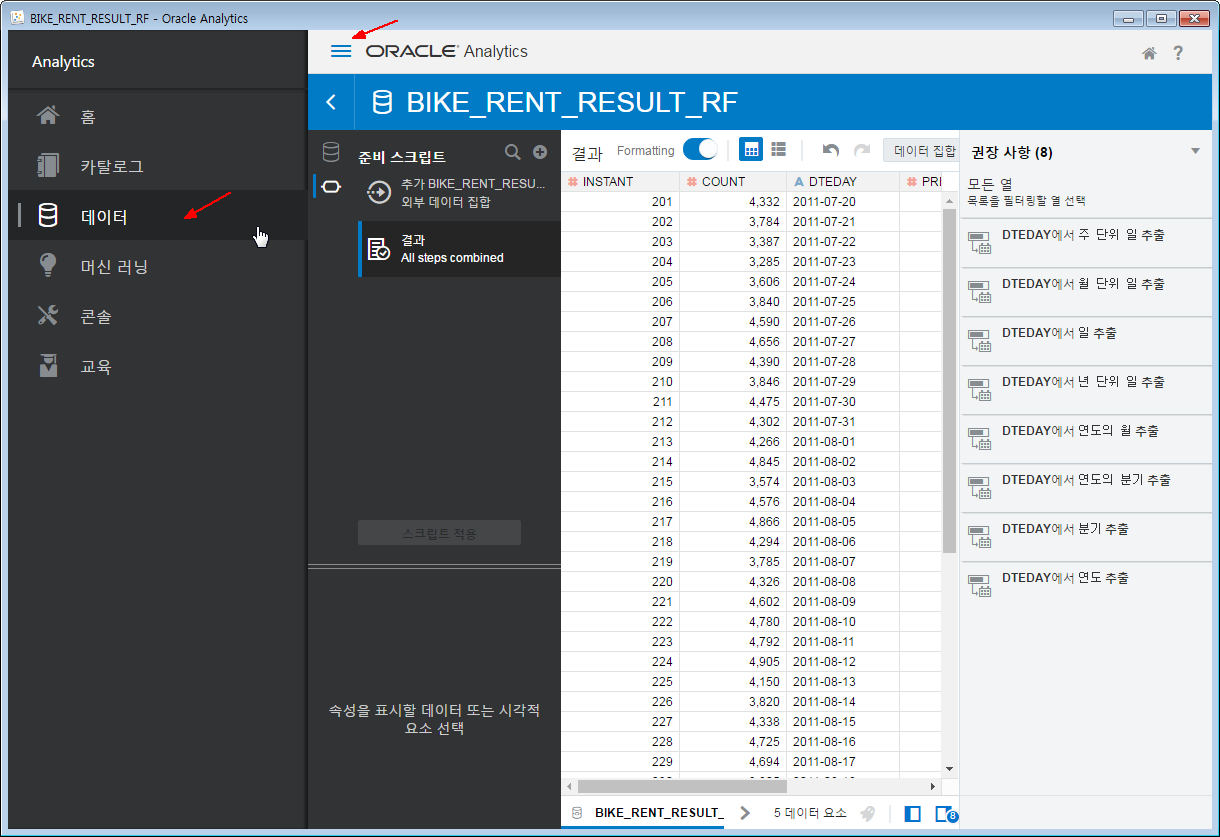
Task: Undo the last change
Action: [x=830, y=150]
